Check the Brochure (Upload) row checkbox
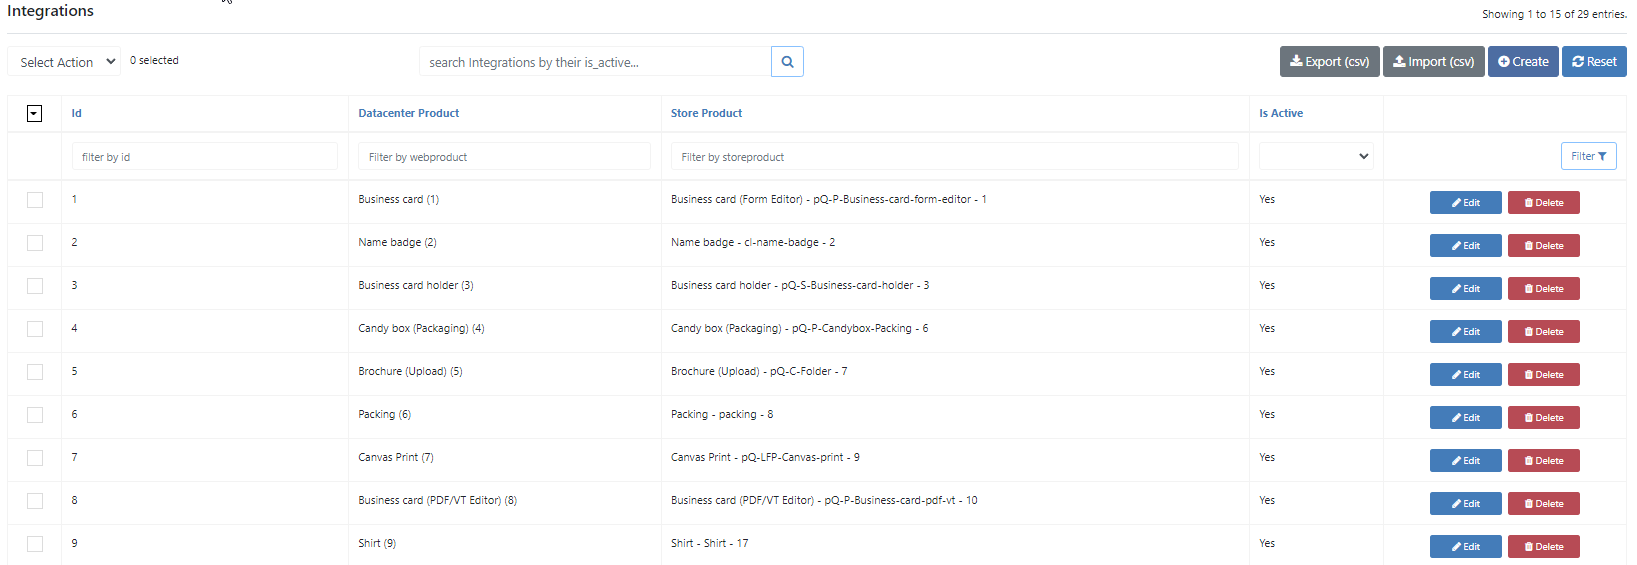 pos(35,372)
